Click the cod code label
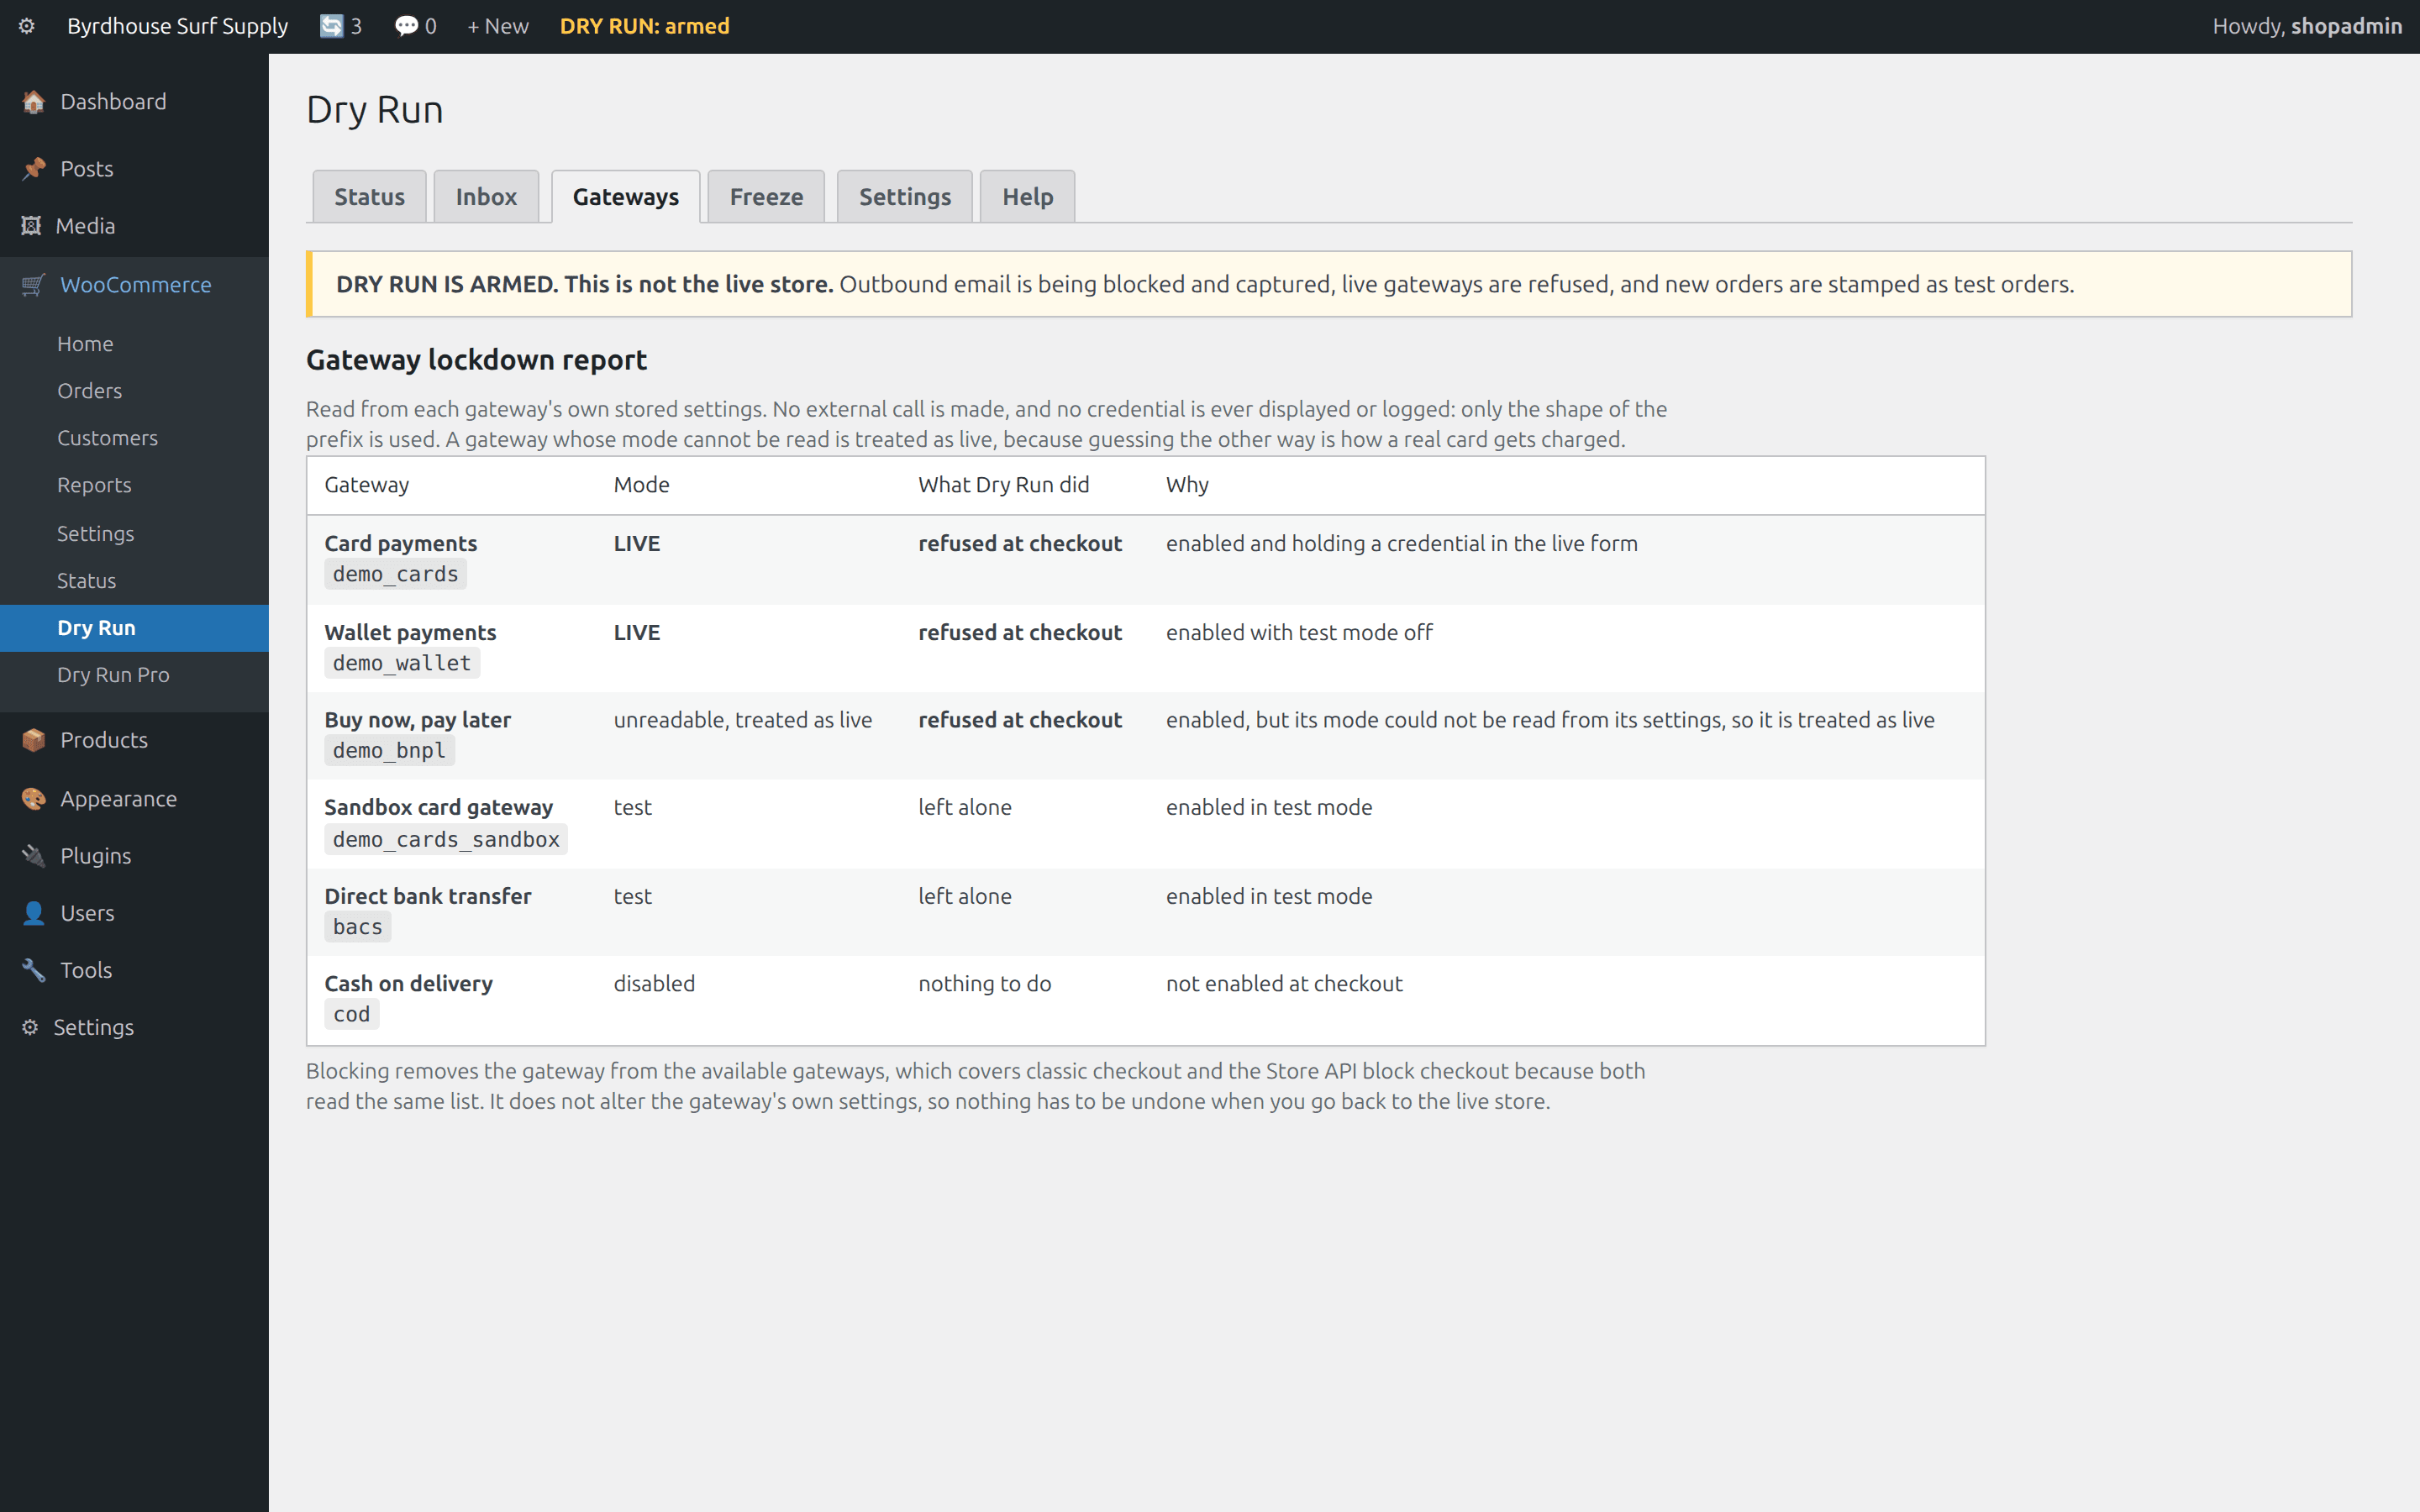Image resolution: width=2420 pixels, height=1512 pixels. [351, 1014]
